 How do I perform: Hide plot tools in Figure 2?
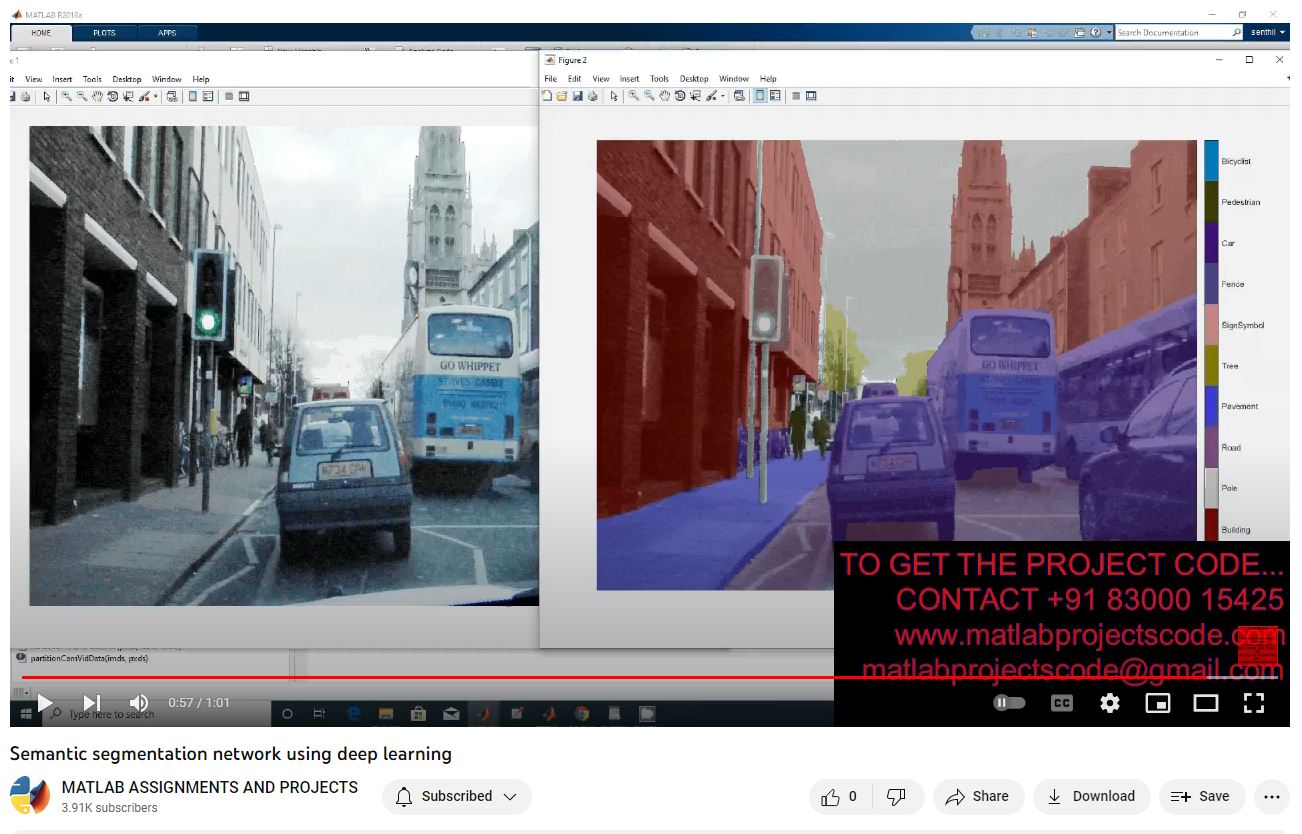point(795,96)
